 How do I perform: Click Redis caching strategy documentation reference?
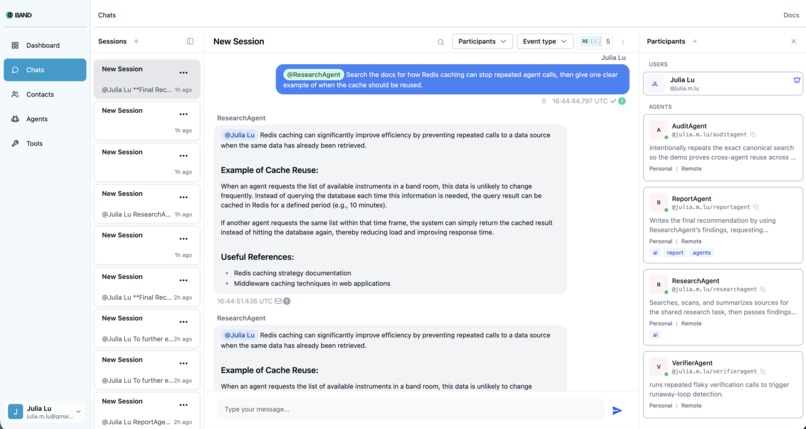(292, 273)
